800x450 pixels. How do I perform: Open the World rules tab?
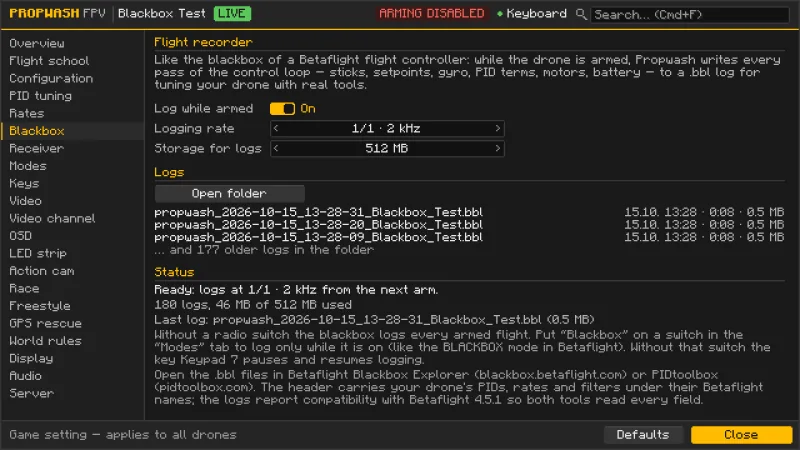click(x=72, y=341)
